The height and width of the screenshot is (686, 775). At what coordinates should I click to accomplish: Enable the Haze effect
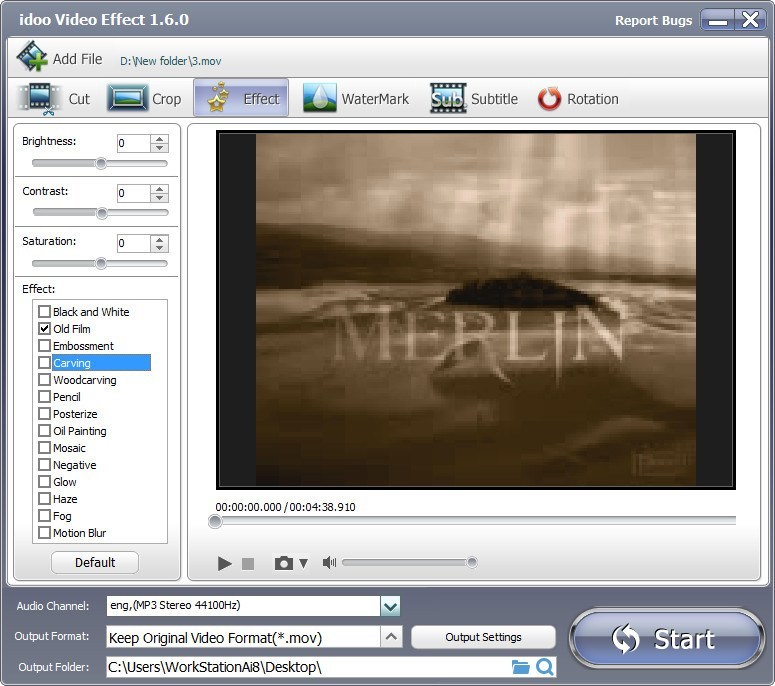coord(44,498)
